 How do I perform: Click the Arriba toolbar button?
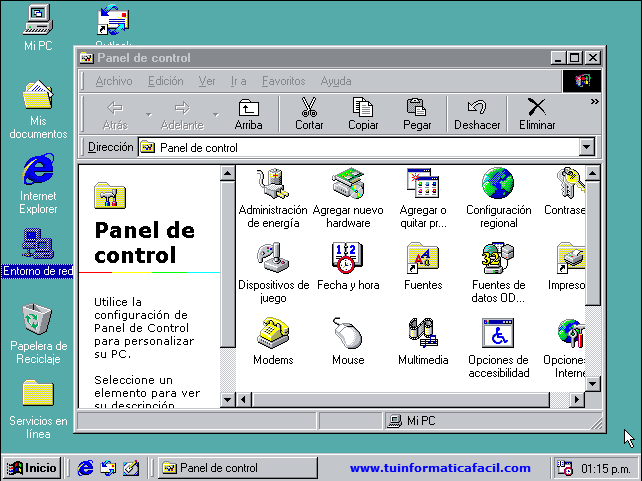249,114
